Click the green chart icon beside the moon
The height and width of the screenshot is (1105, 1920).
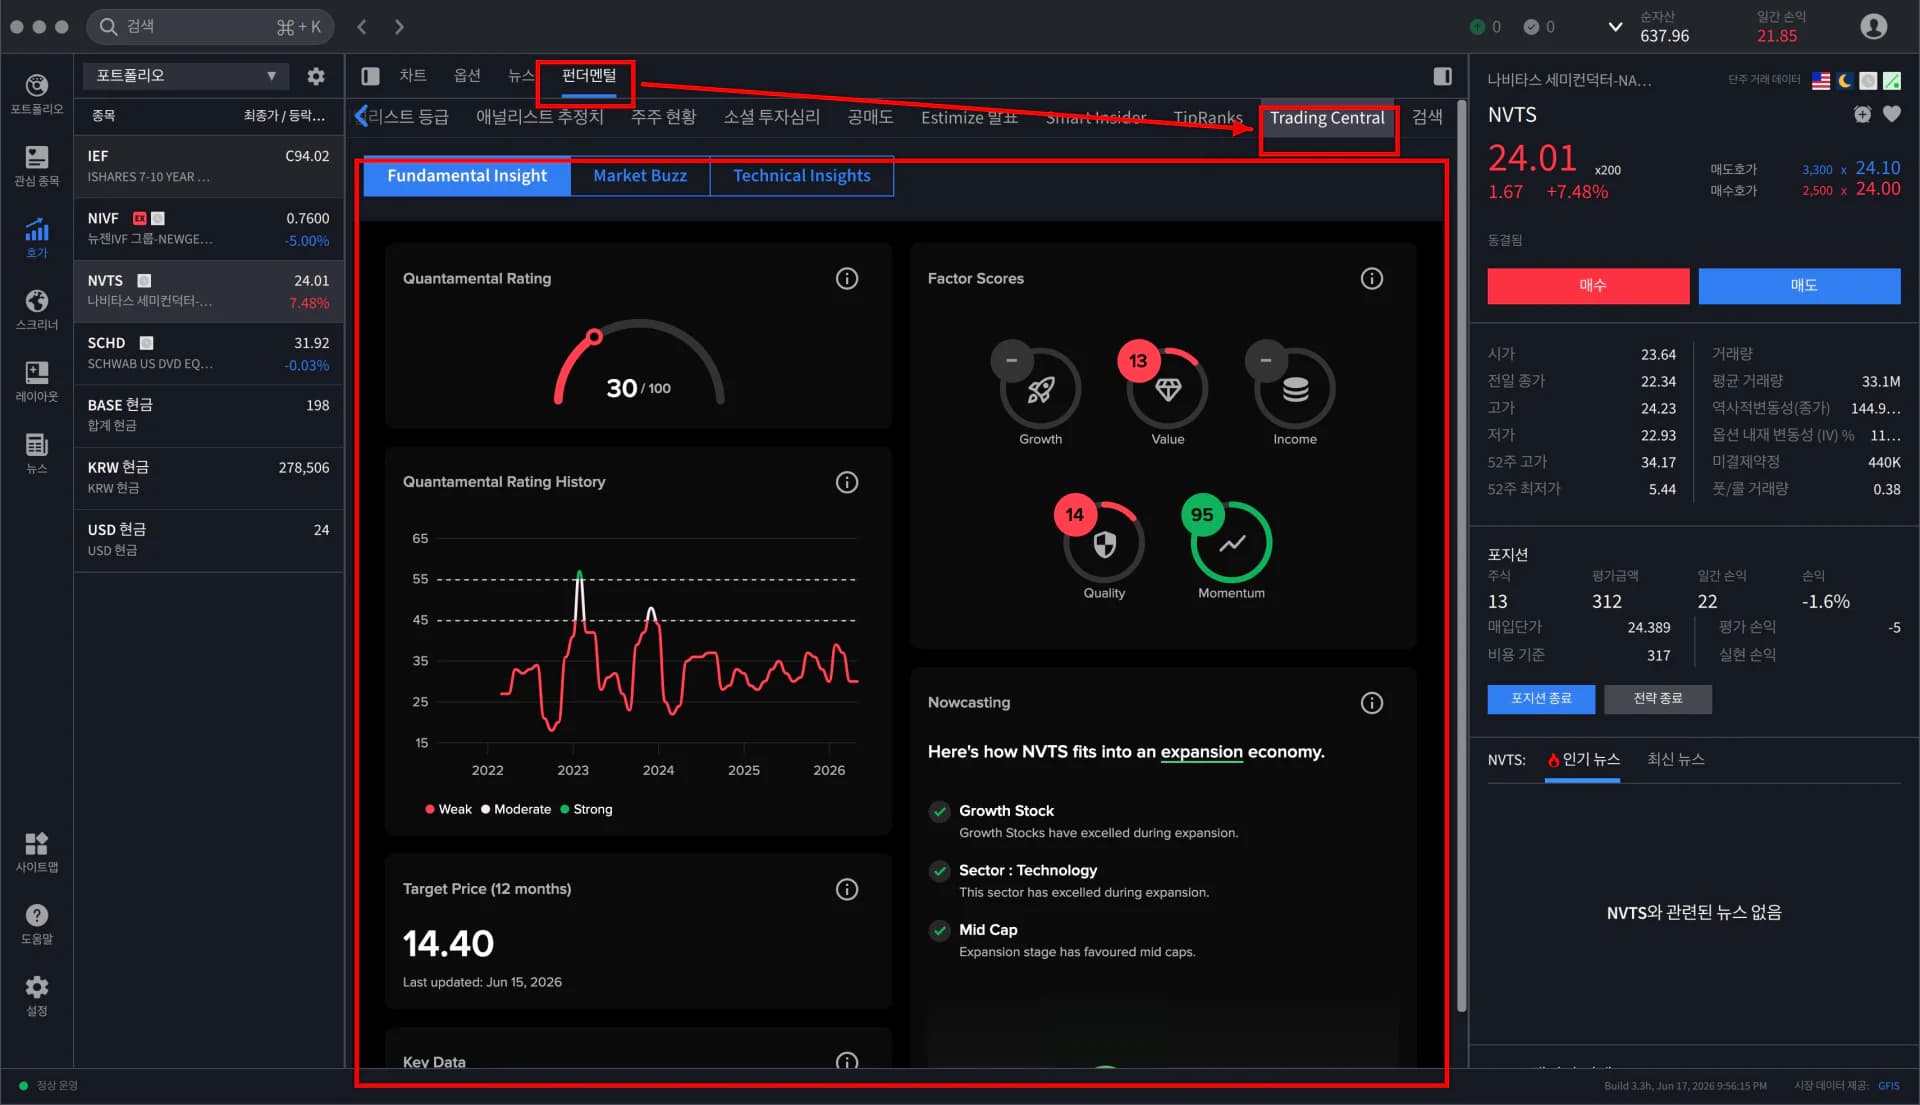click(1892, 81)
